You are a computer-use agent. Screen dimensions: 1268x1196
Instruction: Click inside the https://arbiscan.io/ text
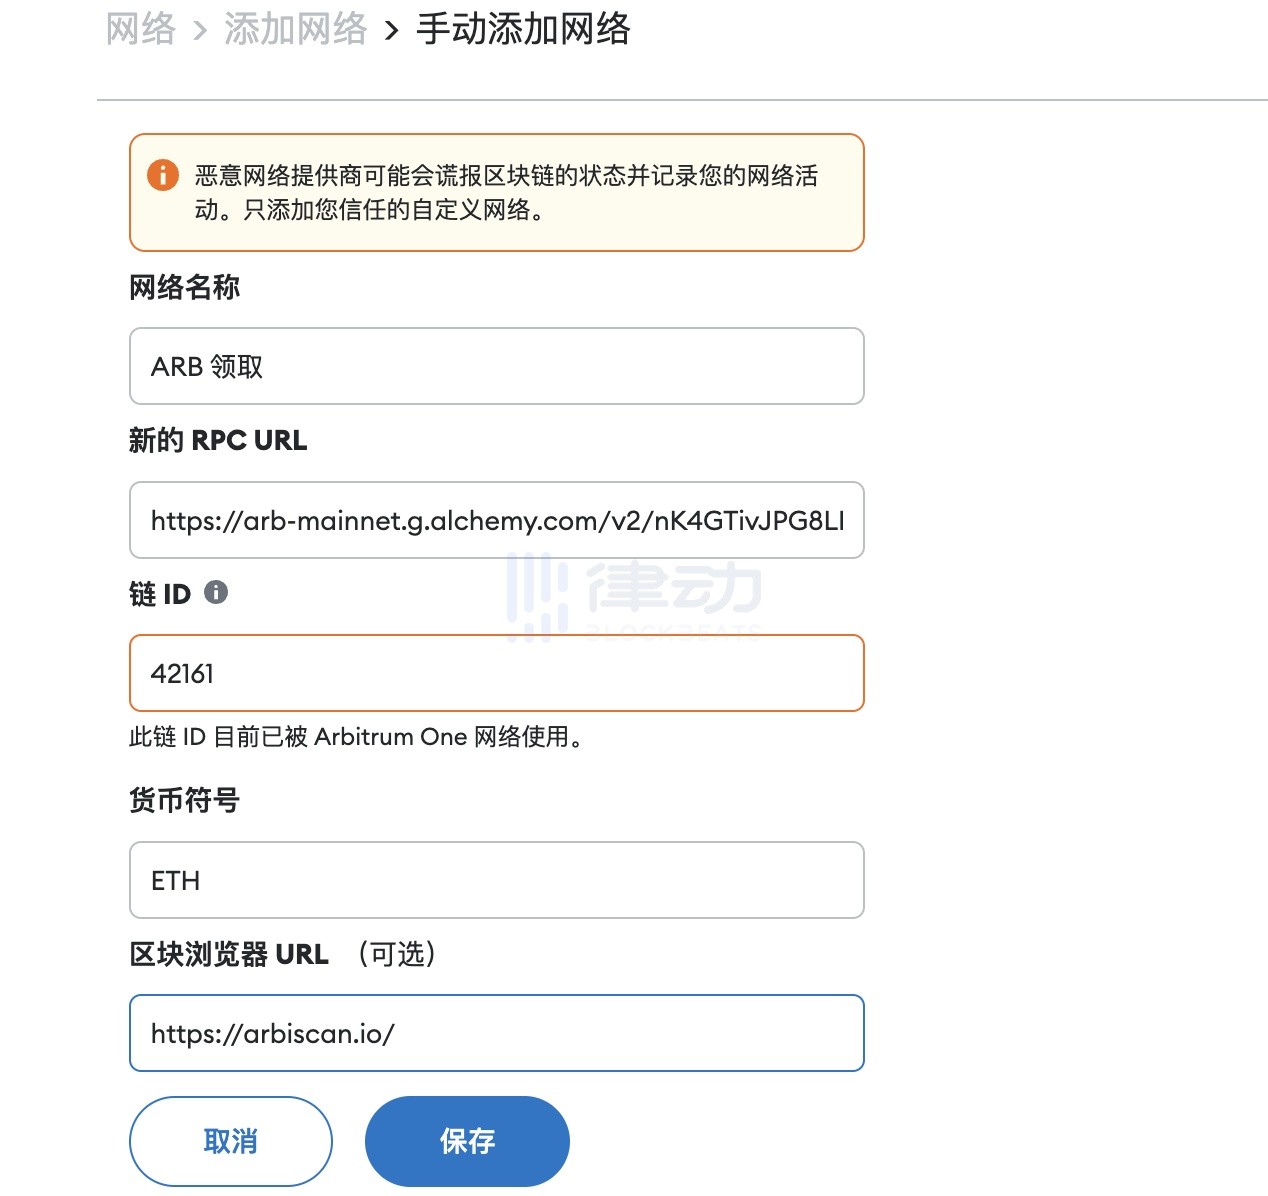pyautogui.click(x=272, y=1033)
